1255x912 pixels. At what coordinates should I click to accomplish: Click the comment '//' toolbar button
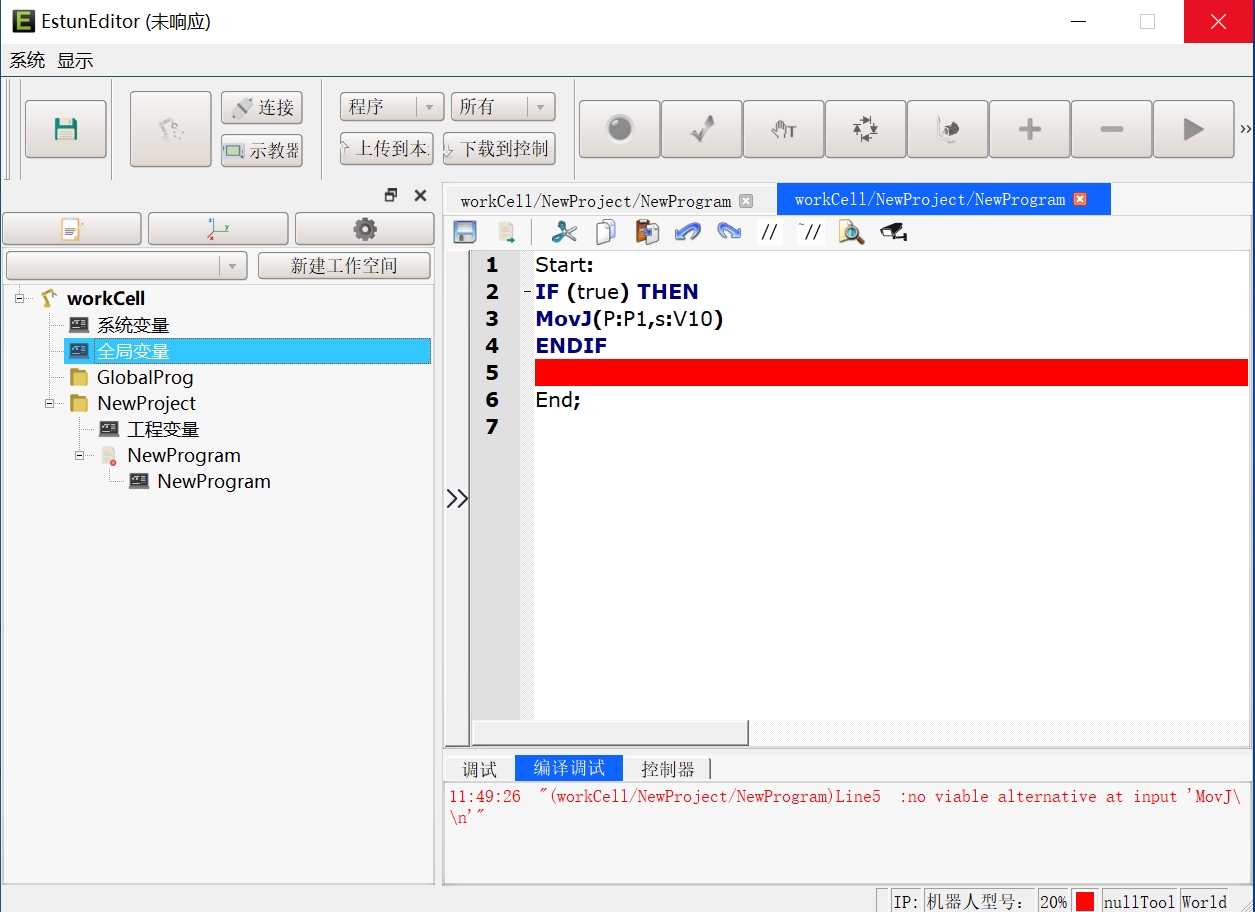point(769,233)
